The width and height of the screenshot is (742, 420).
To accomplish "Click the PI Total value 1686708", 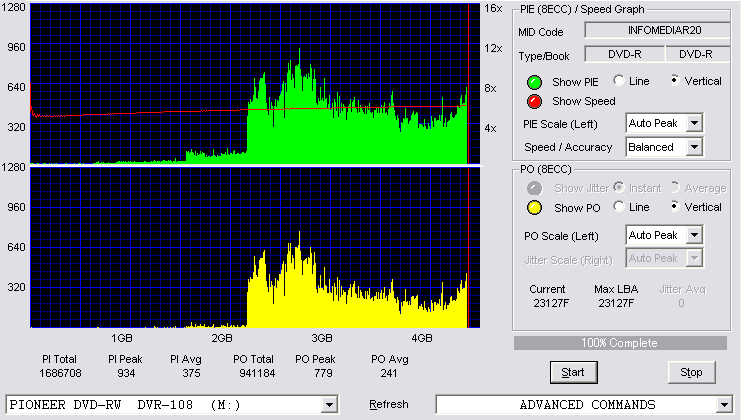I will (x=60, y=373).
